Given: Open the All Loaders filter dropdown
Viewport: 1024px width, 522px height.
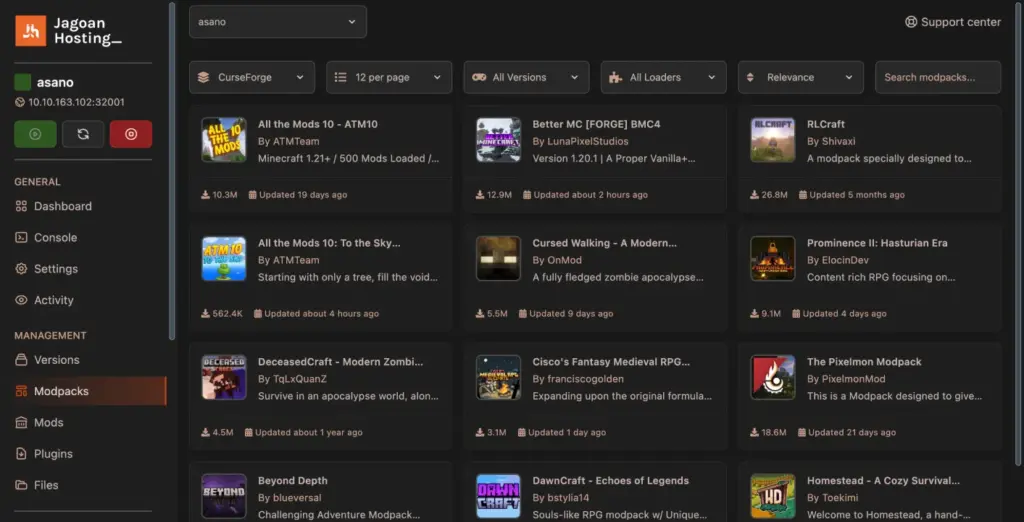Looking at the screenshot, I should click(x=664, y=77).
